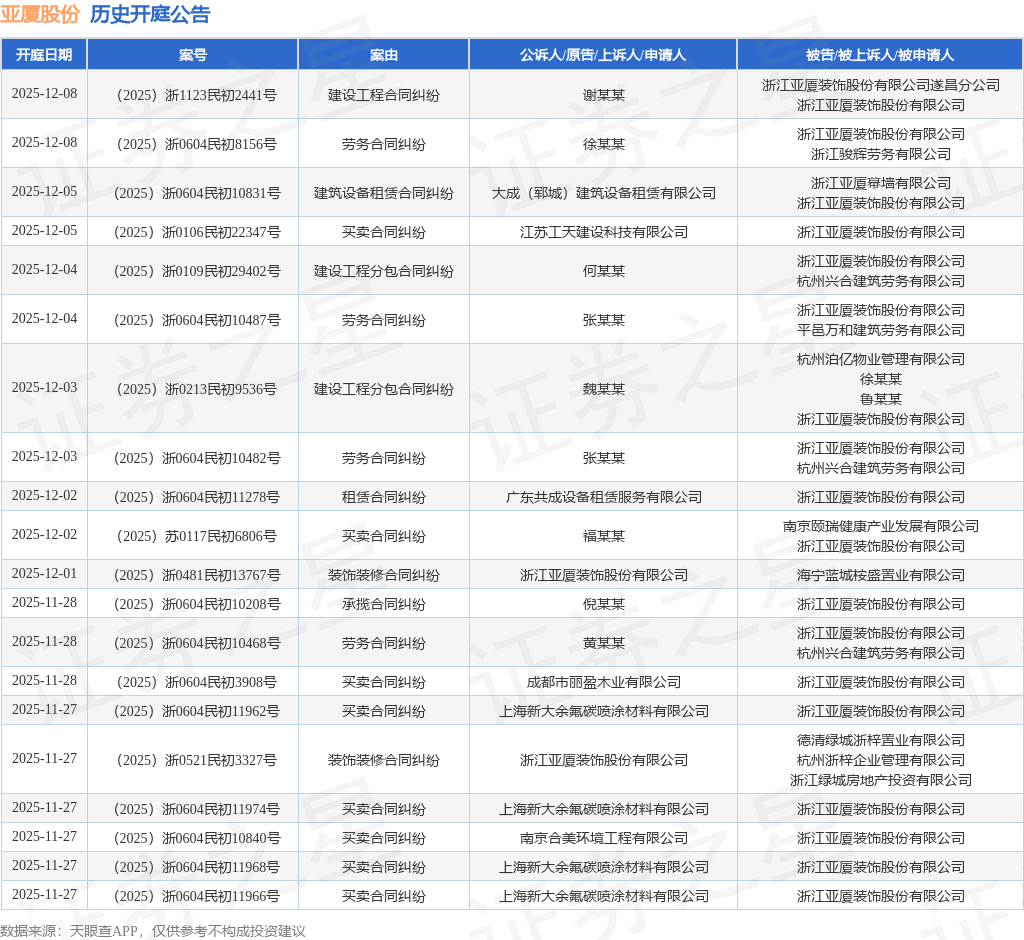Click defendant 浙江亚厦幕墙有限公司
The height and width of the screenshot is (940, 1024).
(880, 183)
